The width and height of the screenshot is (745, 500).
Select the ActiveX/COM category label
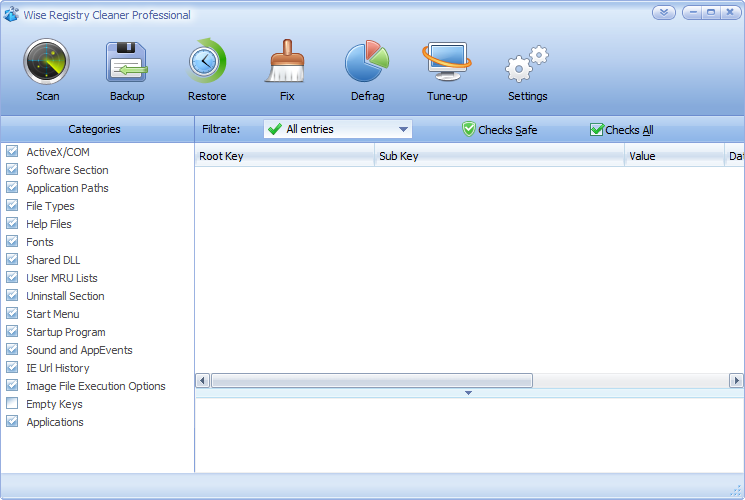point(58,152)
